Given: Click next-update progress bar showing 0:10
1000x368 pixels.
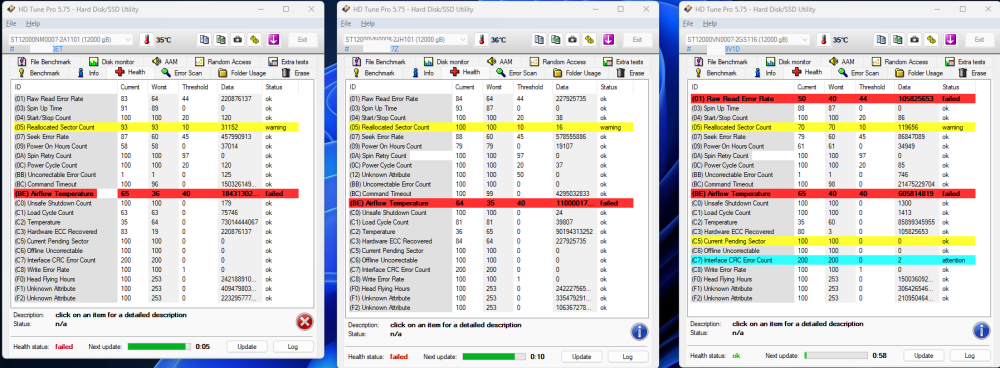Looking at the screenshot, I should (494, 356).
